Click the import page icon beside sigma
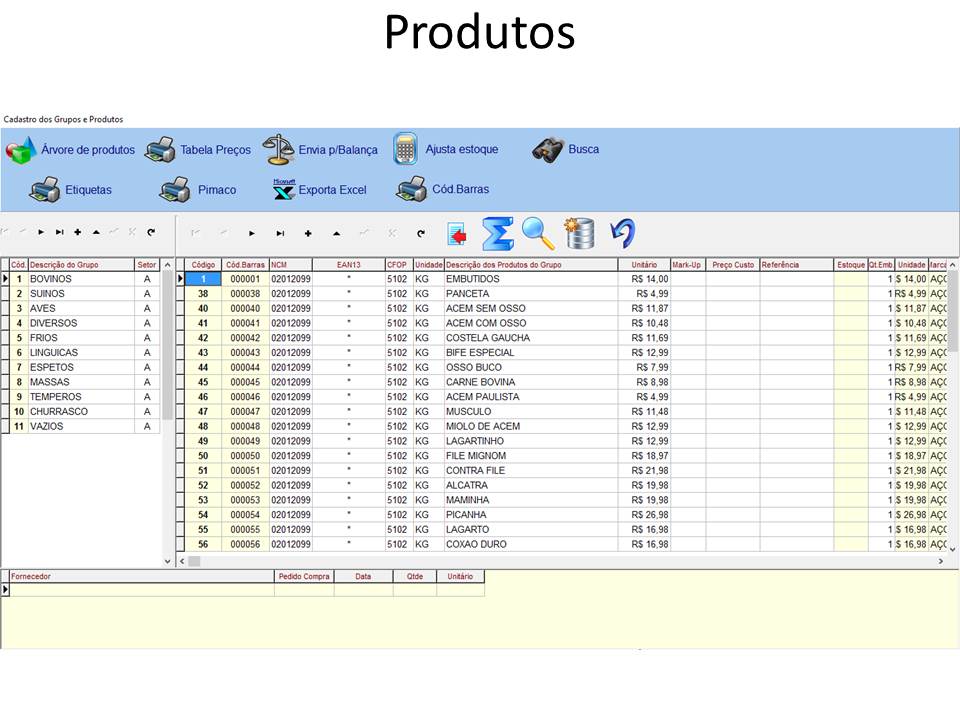This screenshot has height=720, width=960. [x=457, y=233]
